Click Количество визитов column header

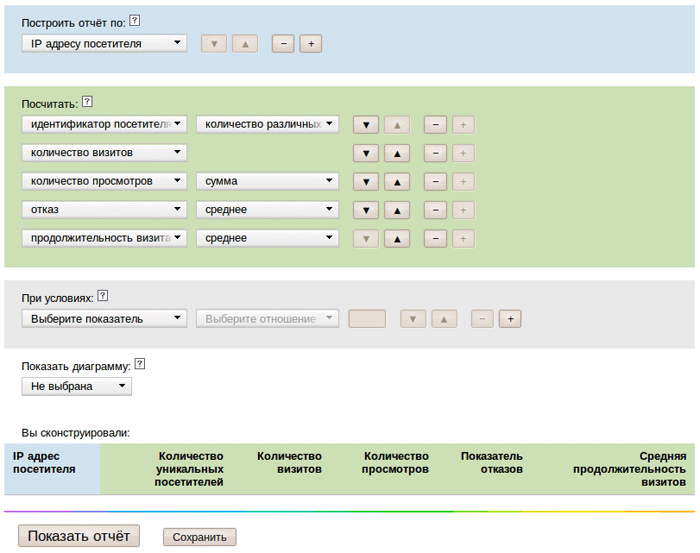point(289,463)
